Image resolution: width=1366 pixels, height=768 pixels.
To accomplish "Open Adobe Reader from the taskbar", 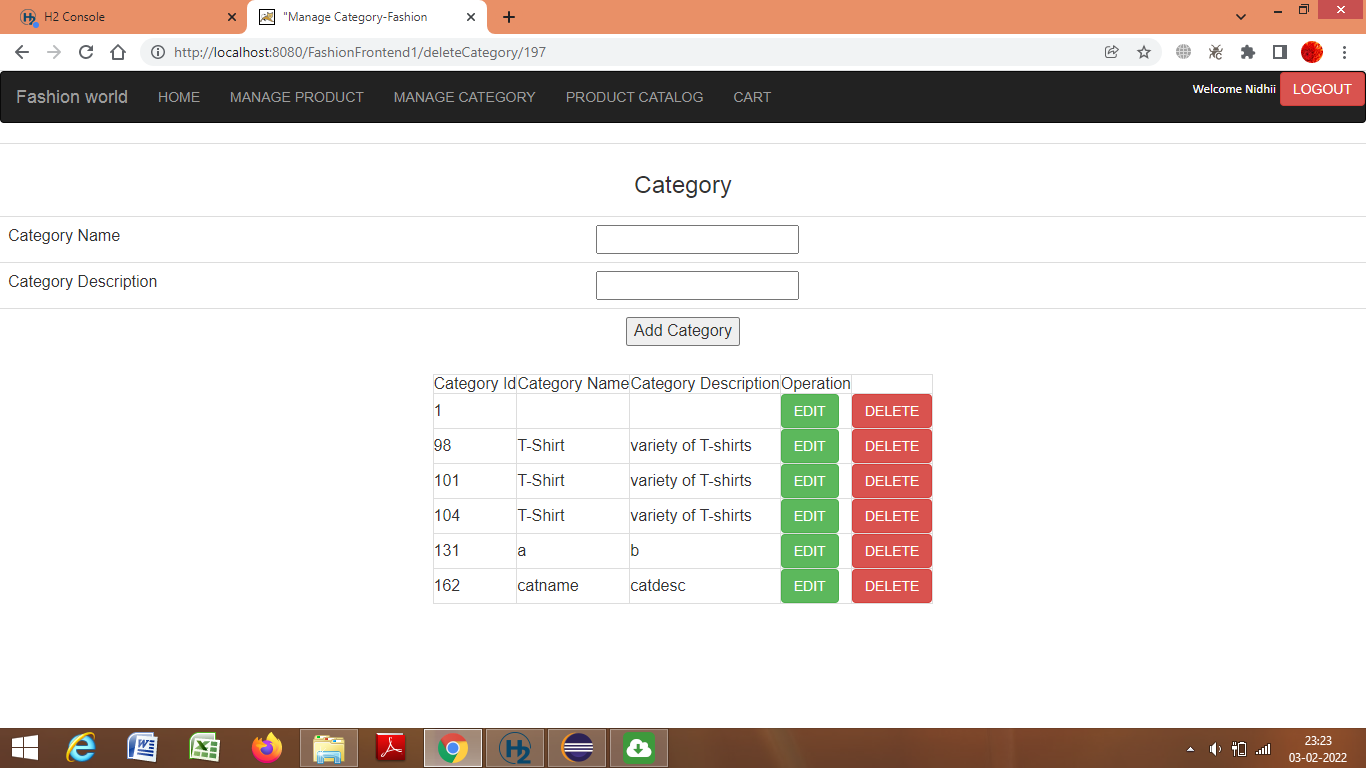I will pos(390,747).
